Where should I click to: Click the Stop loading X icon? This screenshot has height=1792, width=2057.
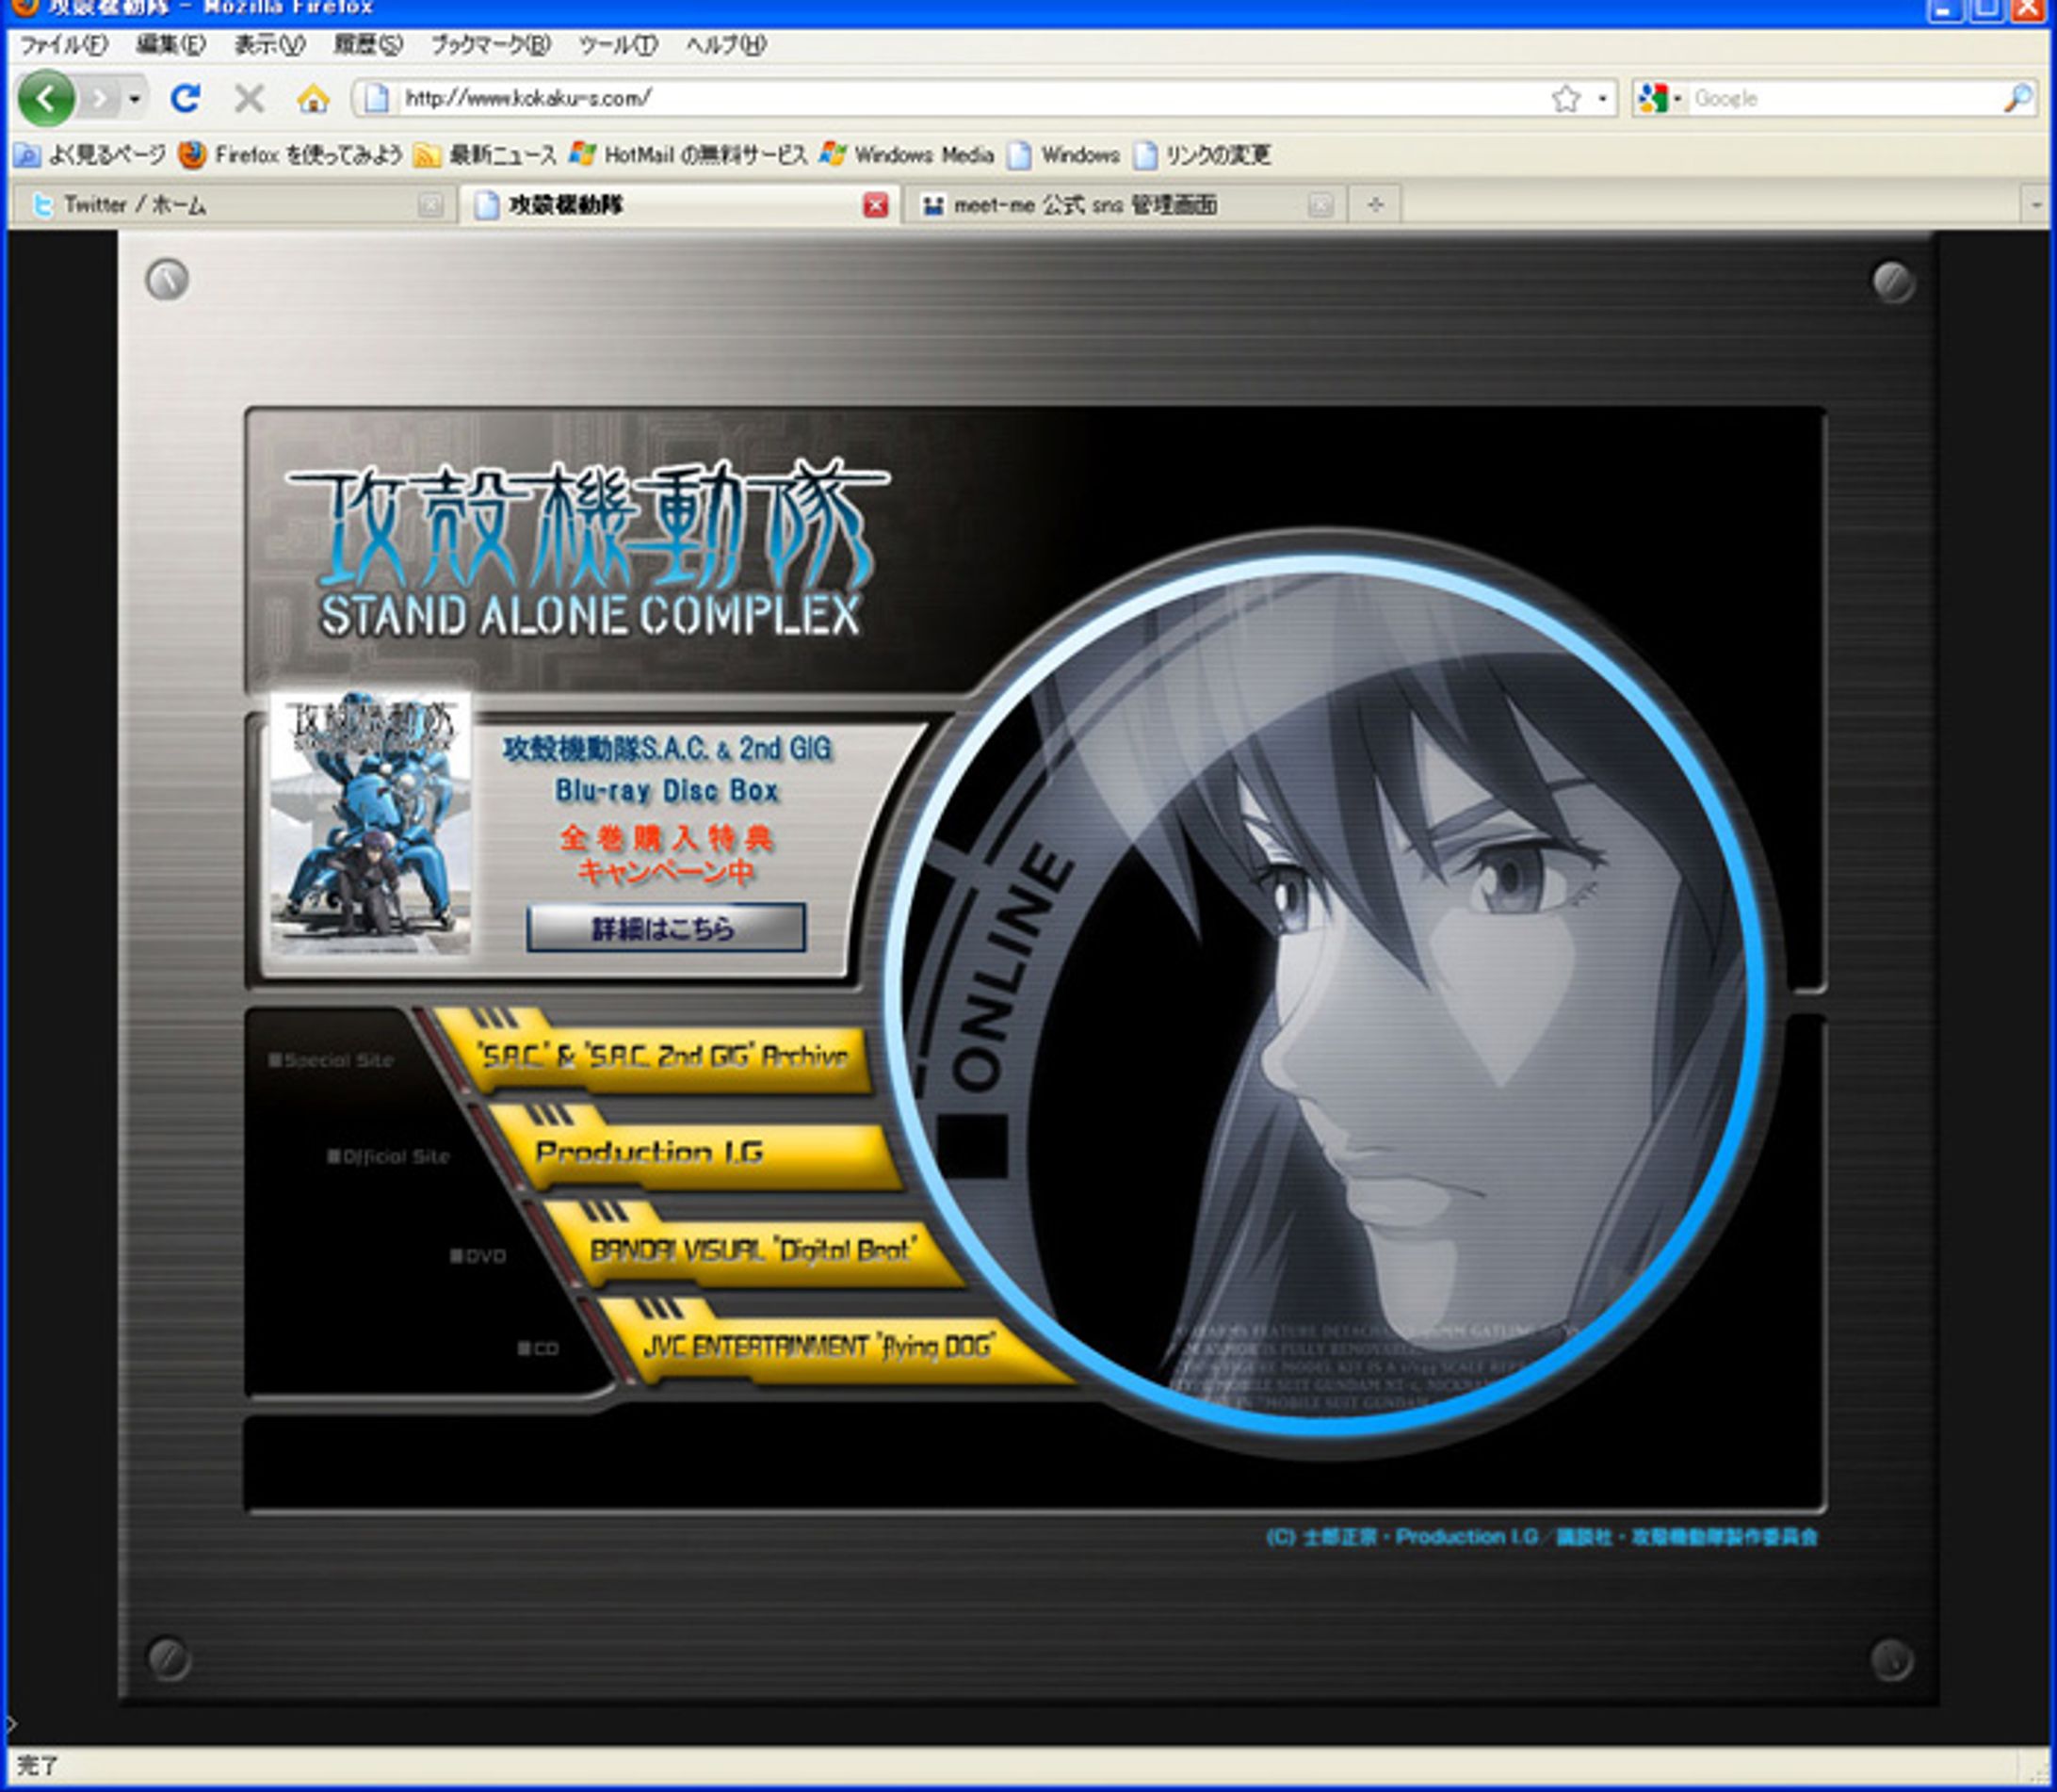coord(249,98)
